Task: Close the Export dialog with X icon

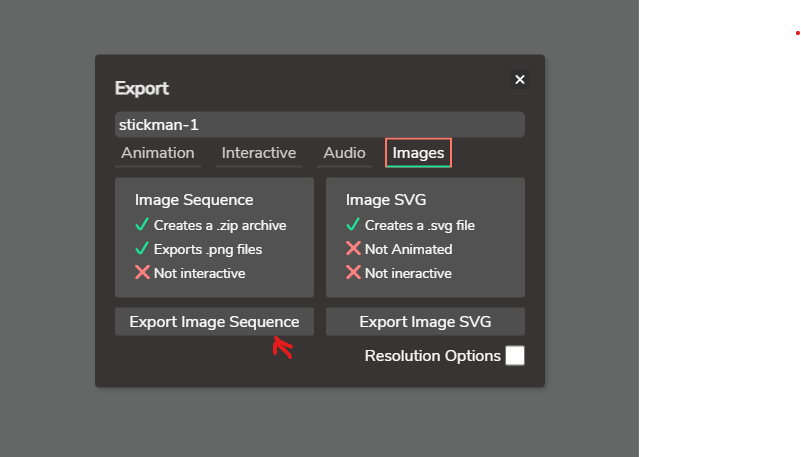Action: 520,80
